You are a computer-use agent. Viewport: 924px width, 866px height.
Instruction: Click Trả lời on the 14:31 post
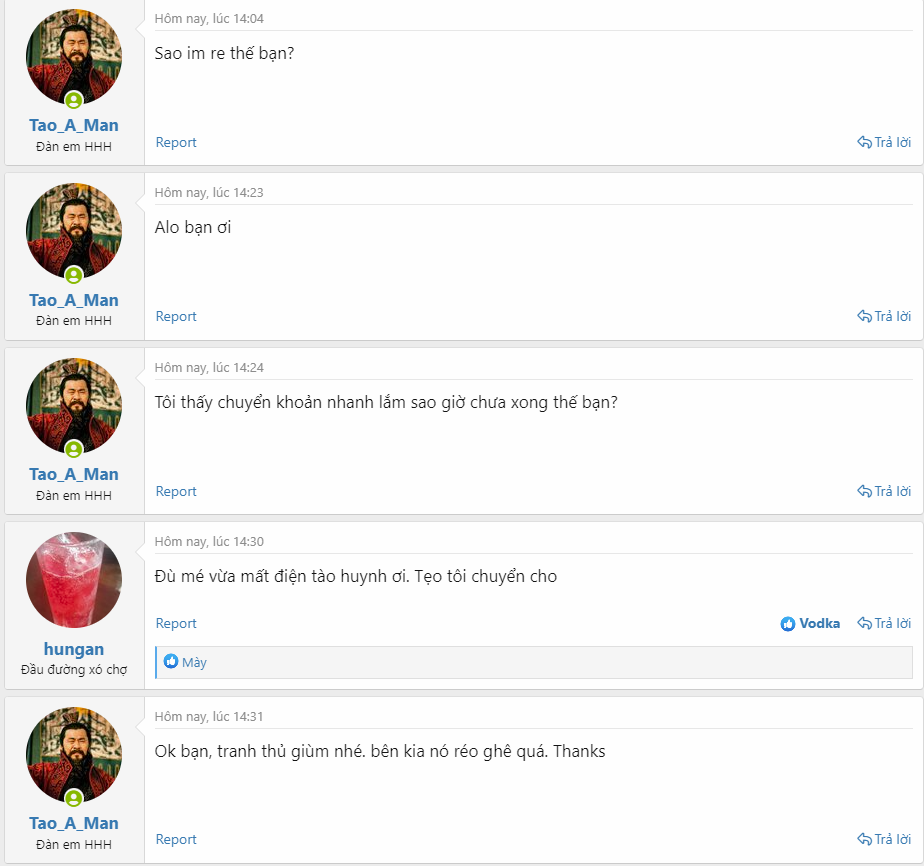tap(884, 839)
